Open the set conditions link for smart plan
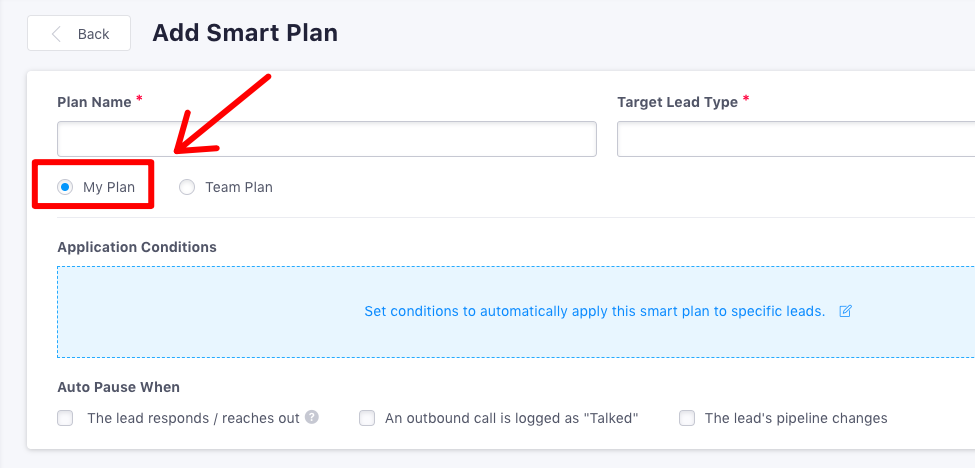Screen dimensions: 975x468 [x=594, y=311]
